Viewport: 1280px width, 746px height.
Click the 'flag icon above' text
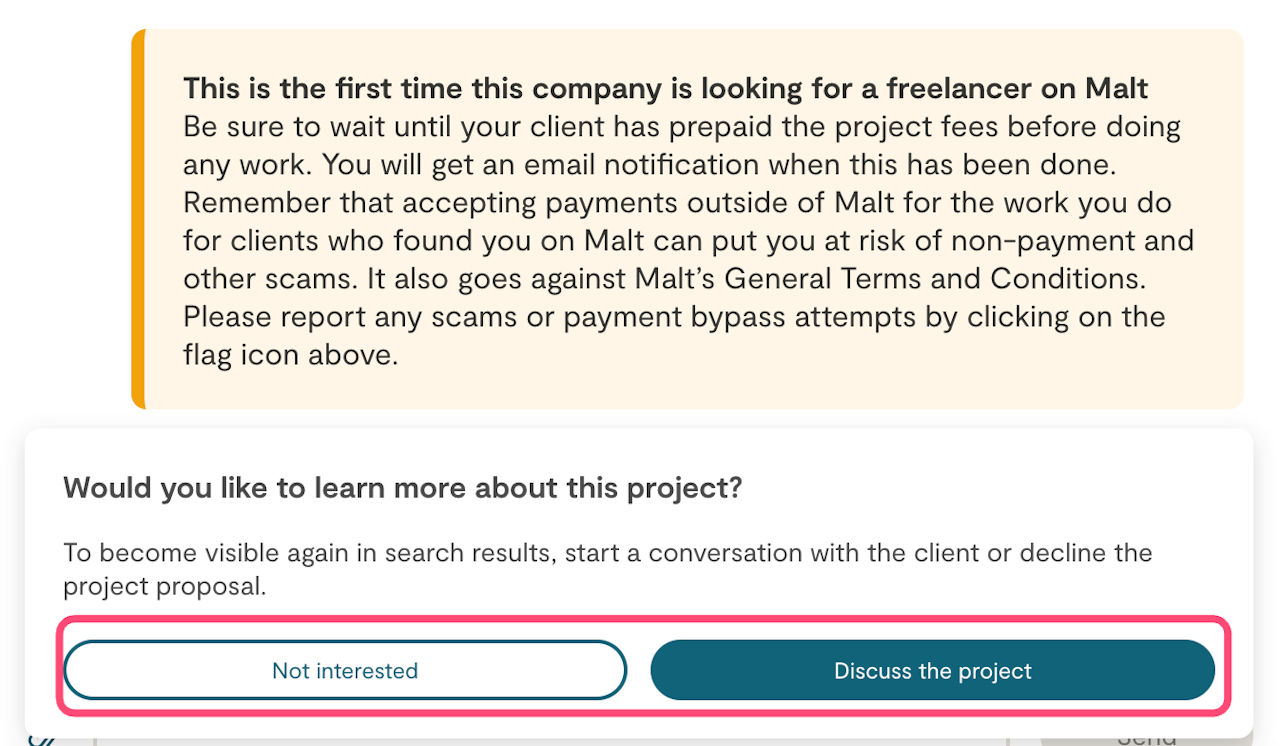(x=291, y=355)
